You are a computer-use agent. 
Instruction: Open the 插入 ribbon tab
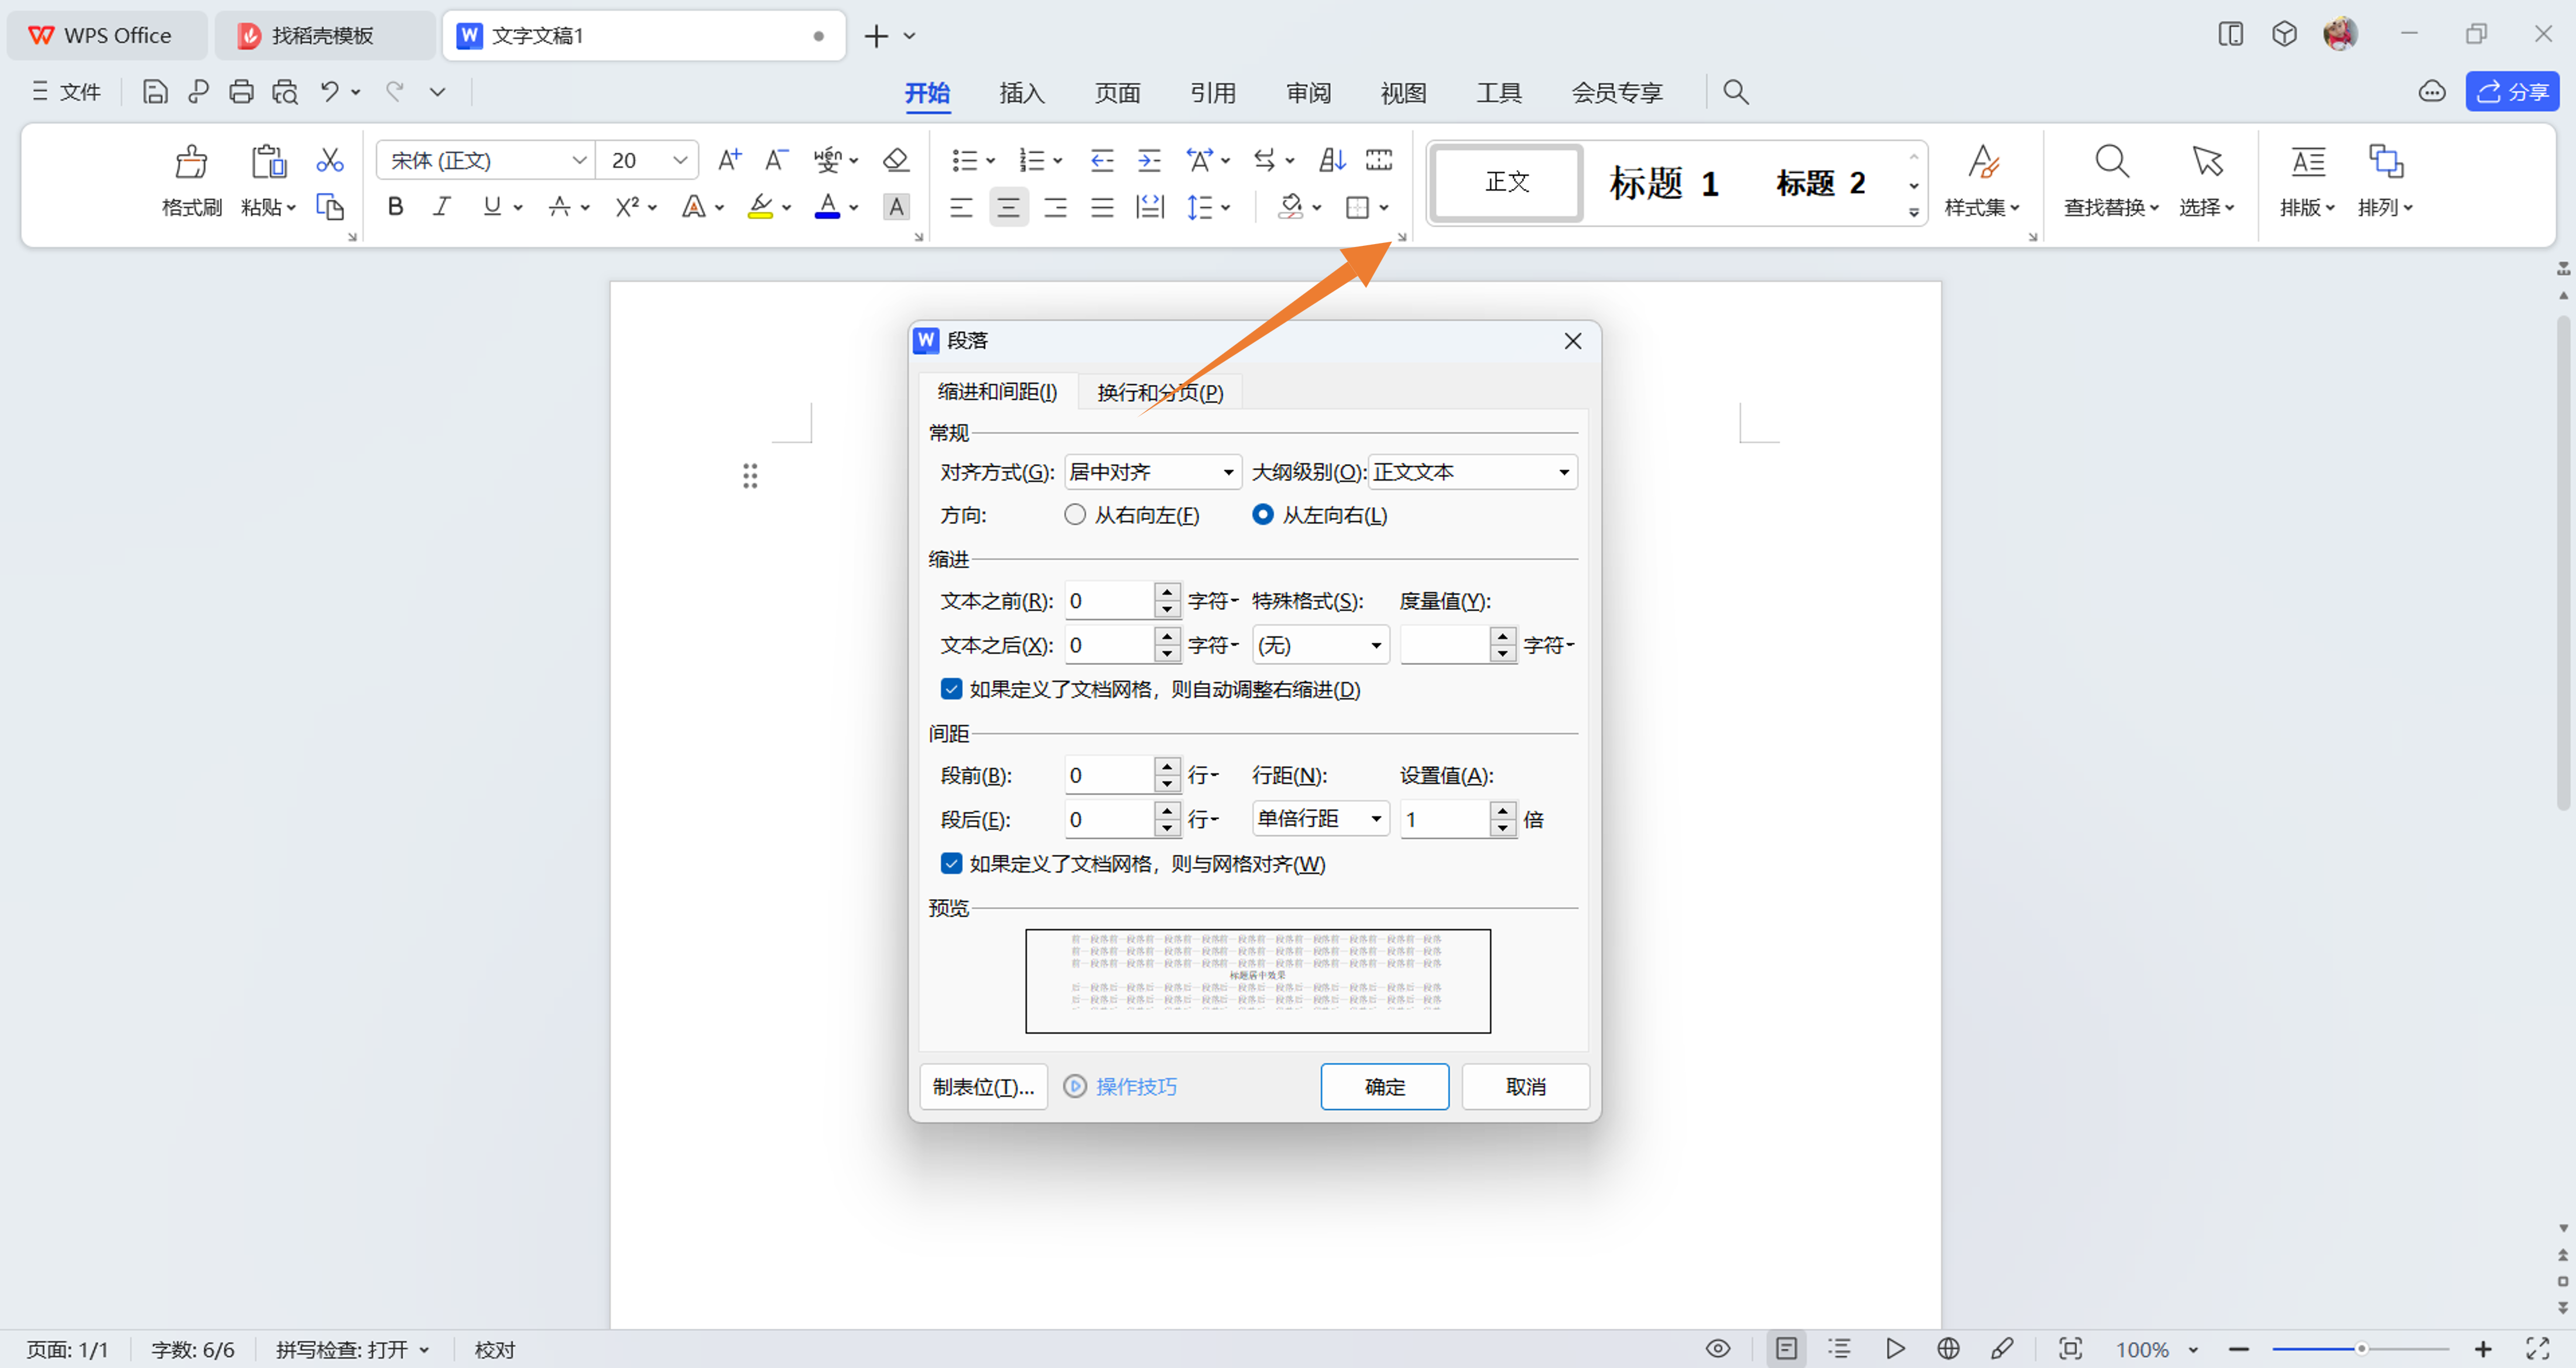1021,93
